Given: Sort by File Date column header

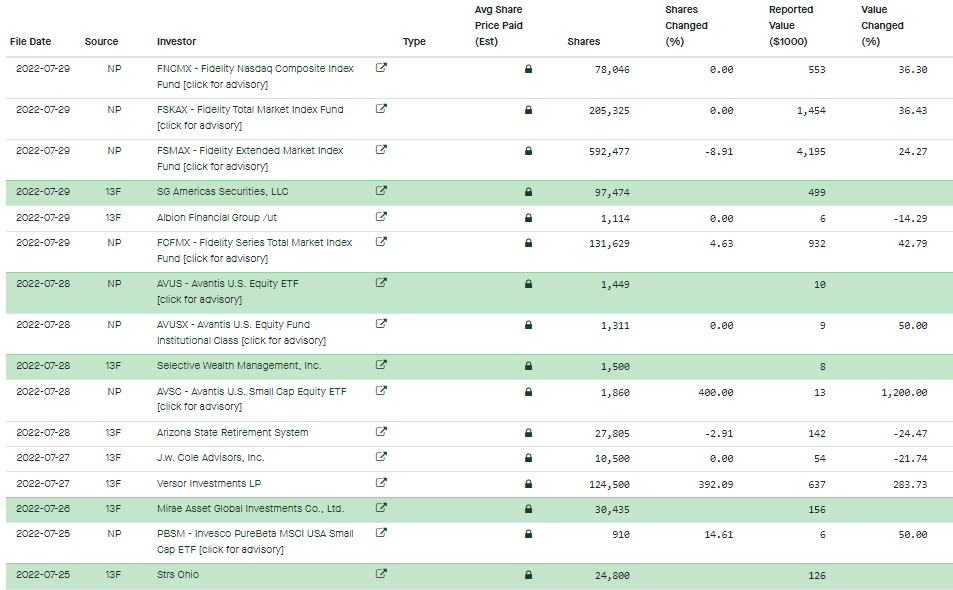Looking at the screenshot, I should tap(30, 41).
